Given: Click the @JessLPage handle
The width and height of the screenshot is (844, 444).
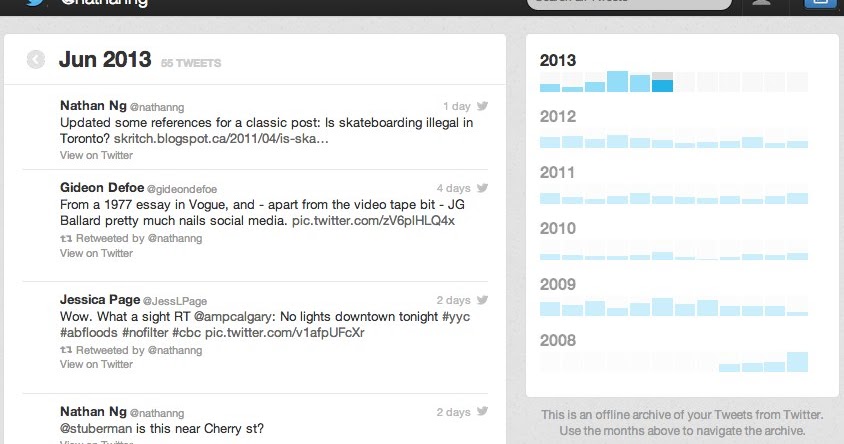Looking at the screenshot, I should pos(175,301).
